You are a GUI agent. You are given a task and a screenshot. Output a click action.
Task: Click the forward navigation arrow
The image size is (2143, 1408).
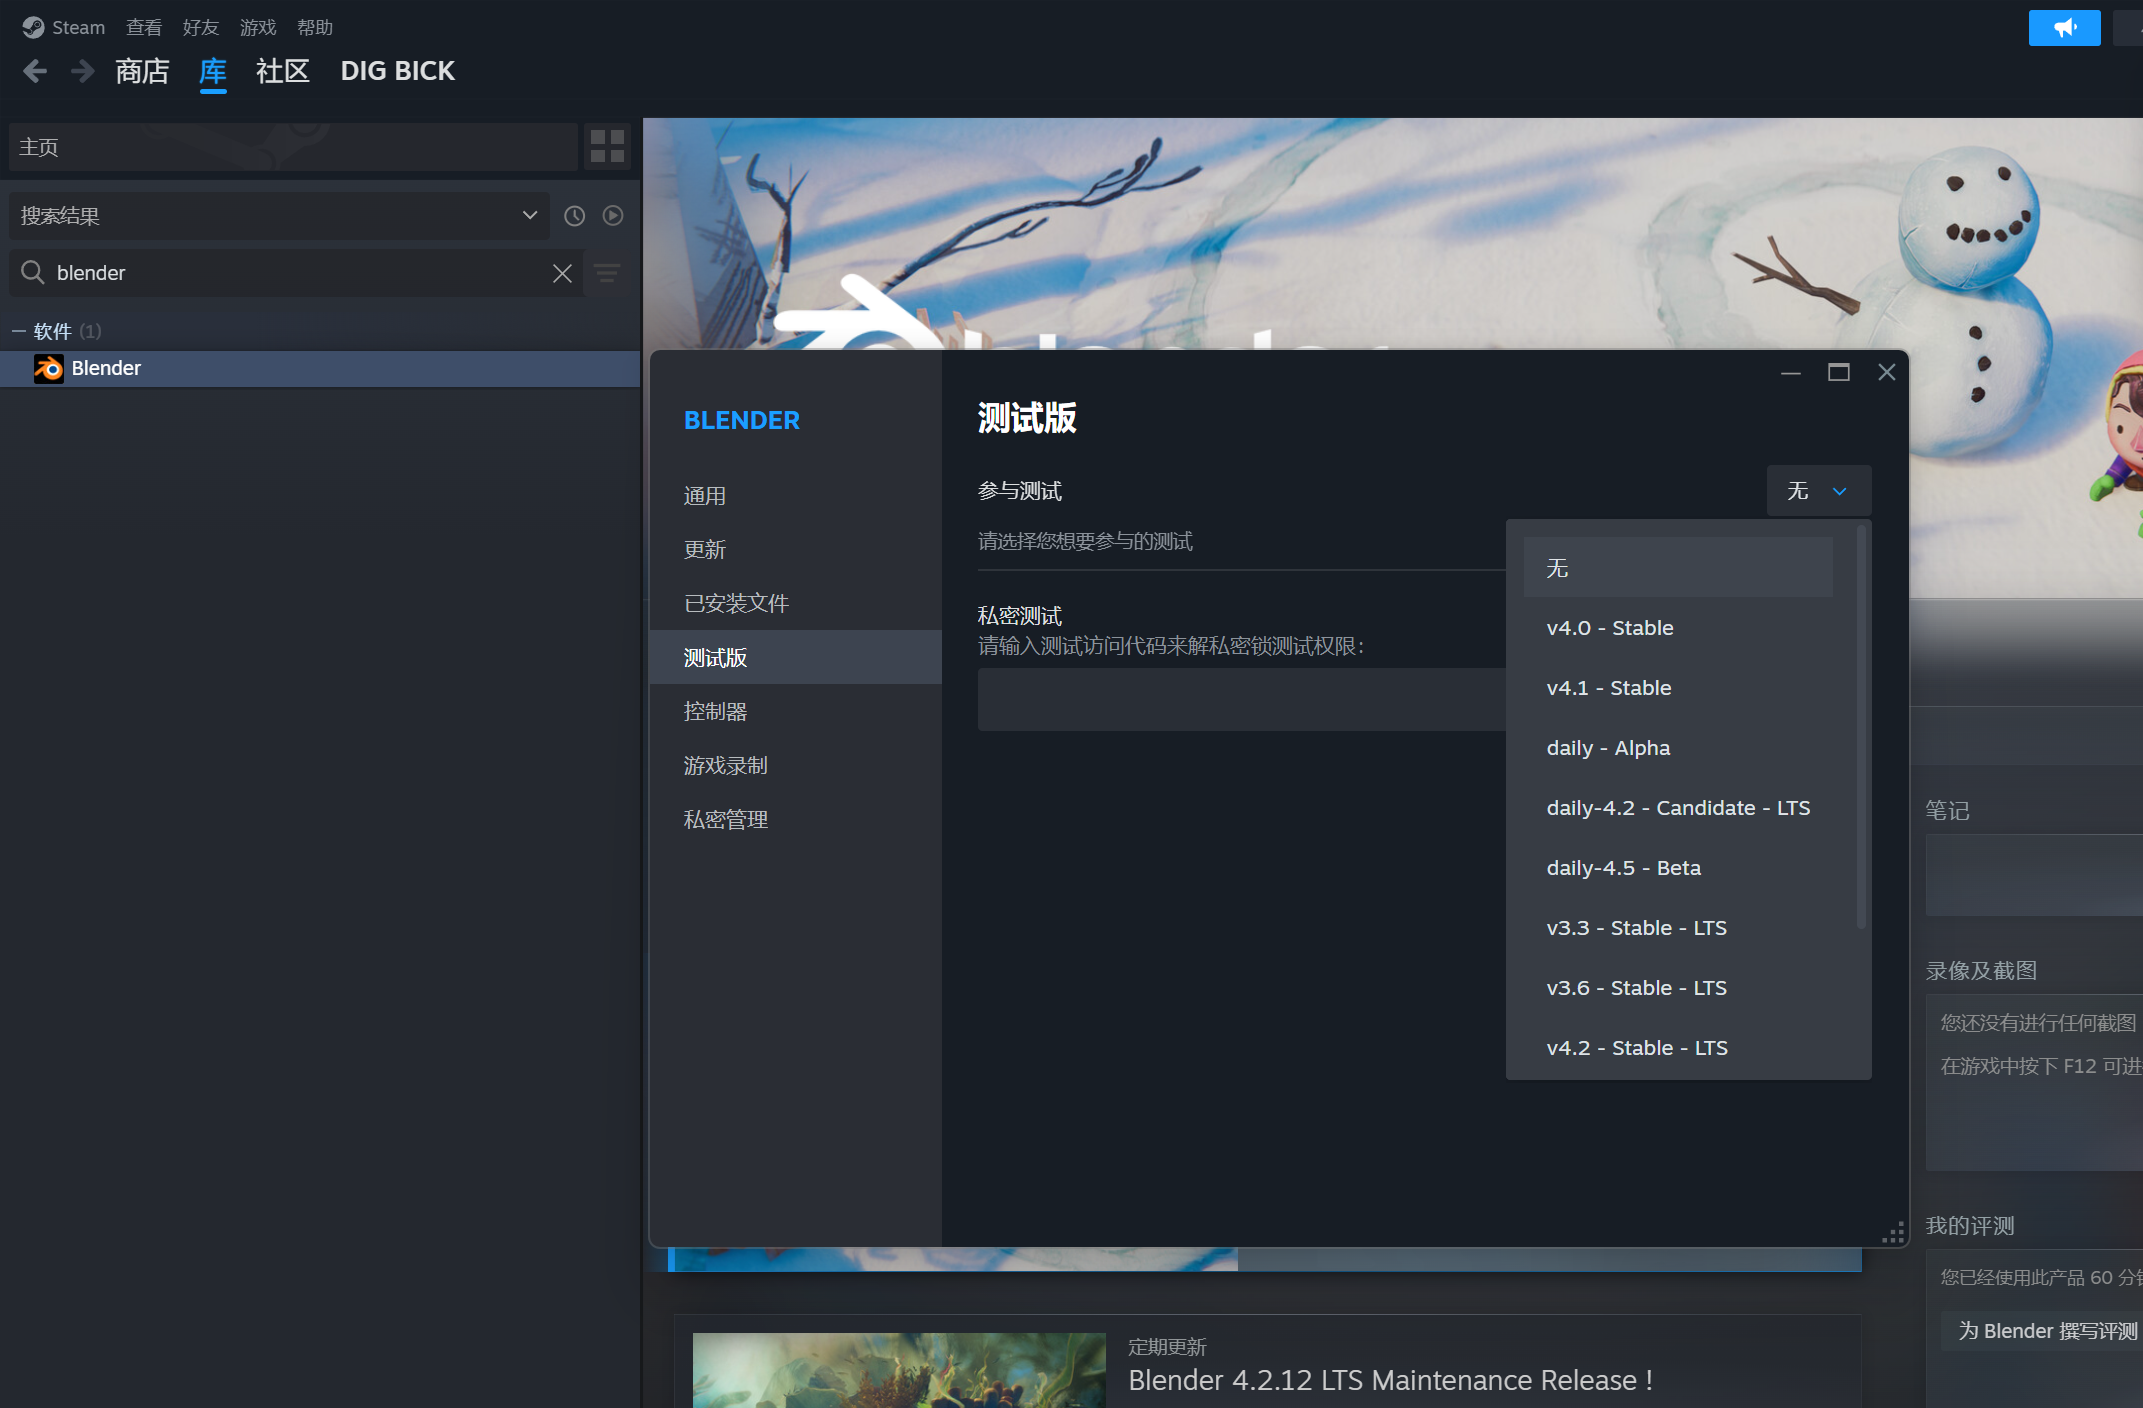[x=83, y=71]
